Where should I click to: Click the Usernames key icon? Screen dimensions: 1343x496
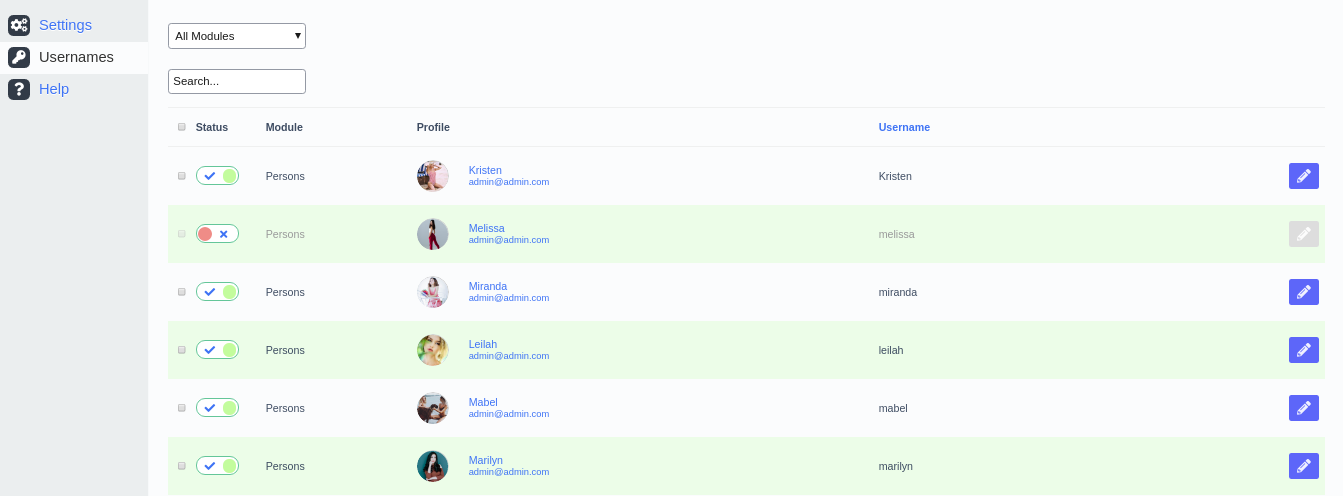(x=19, y=57)
